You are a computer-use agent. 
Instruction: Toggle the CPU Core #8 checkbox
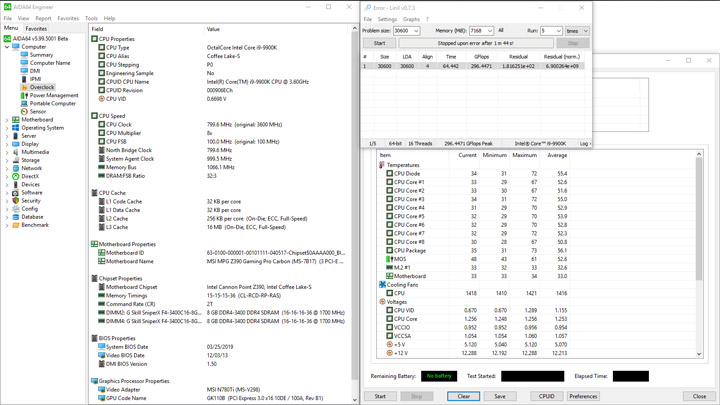[x=389, y=242]
